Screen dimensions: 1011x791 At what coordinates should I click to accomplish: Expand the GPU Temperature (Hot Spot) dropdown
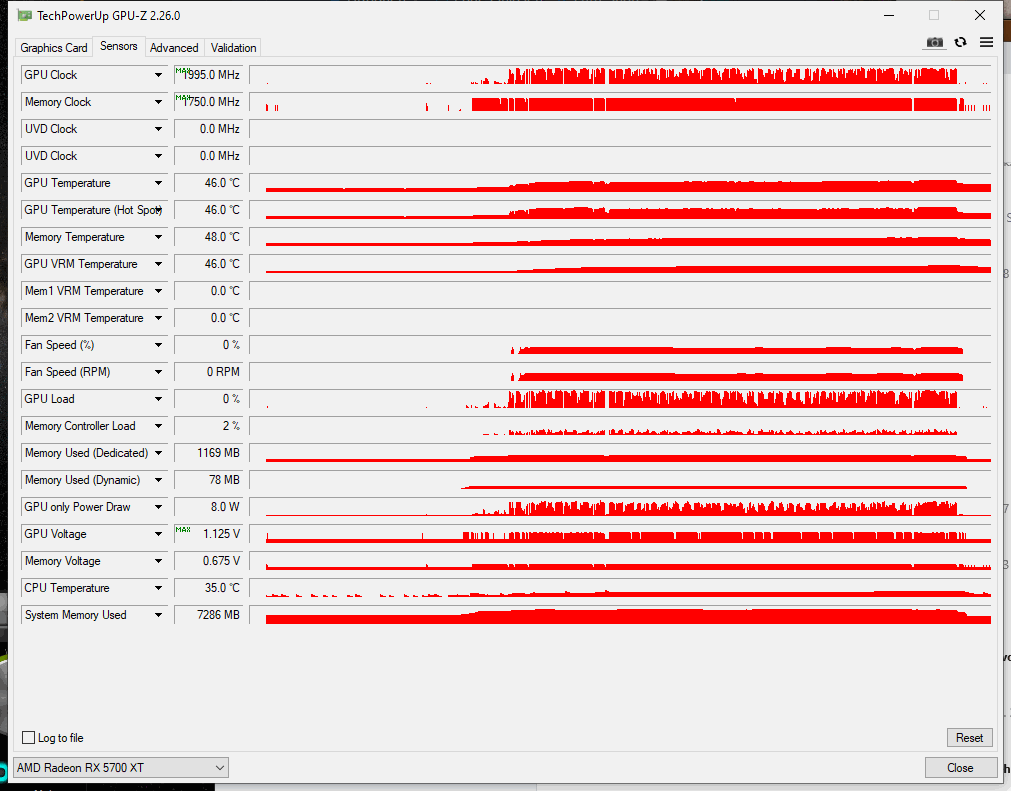pos(159,211)
